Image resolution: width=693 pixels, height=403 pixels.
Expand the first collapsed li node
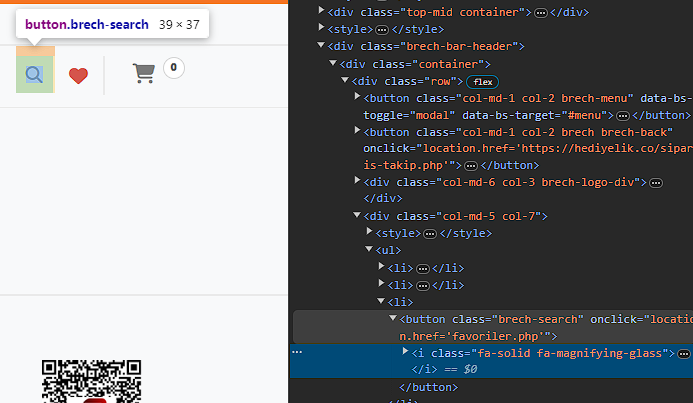pyautogui.click(x=381, y=266)
